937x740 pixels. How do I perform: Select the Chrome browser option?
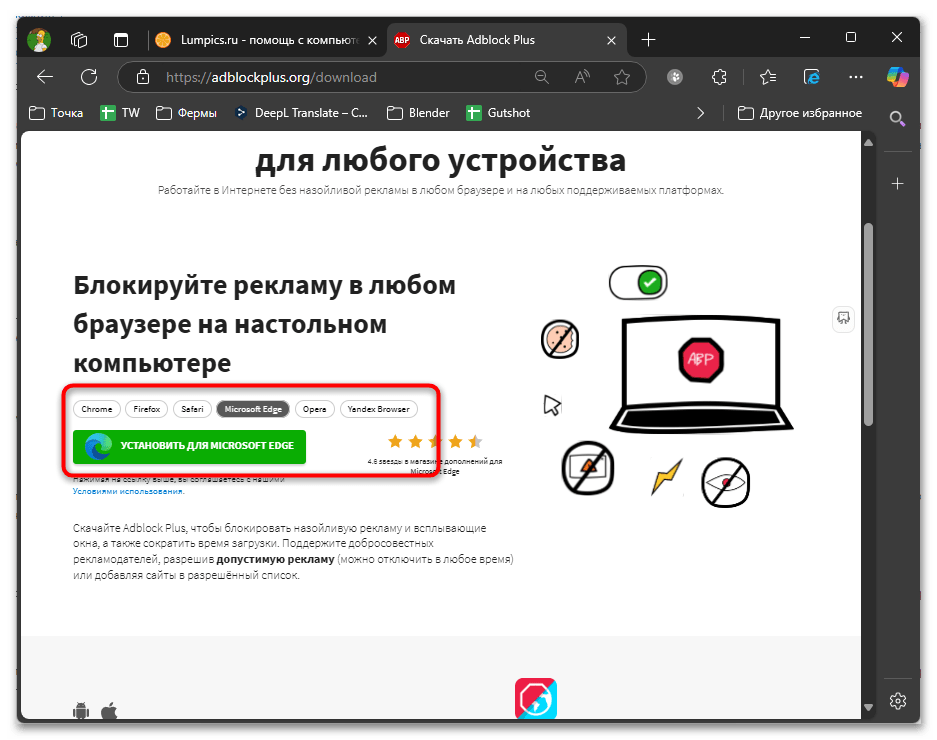97,409
